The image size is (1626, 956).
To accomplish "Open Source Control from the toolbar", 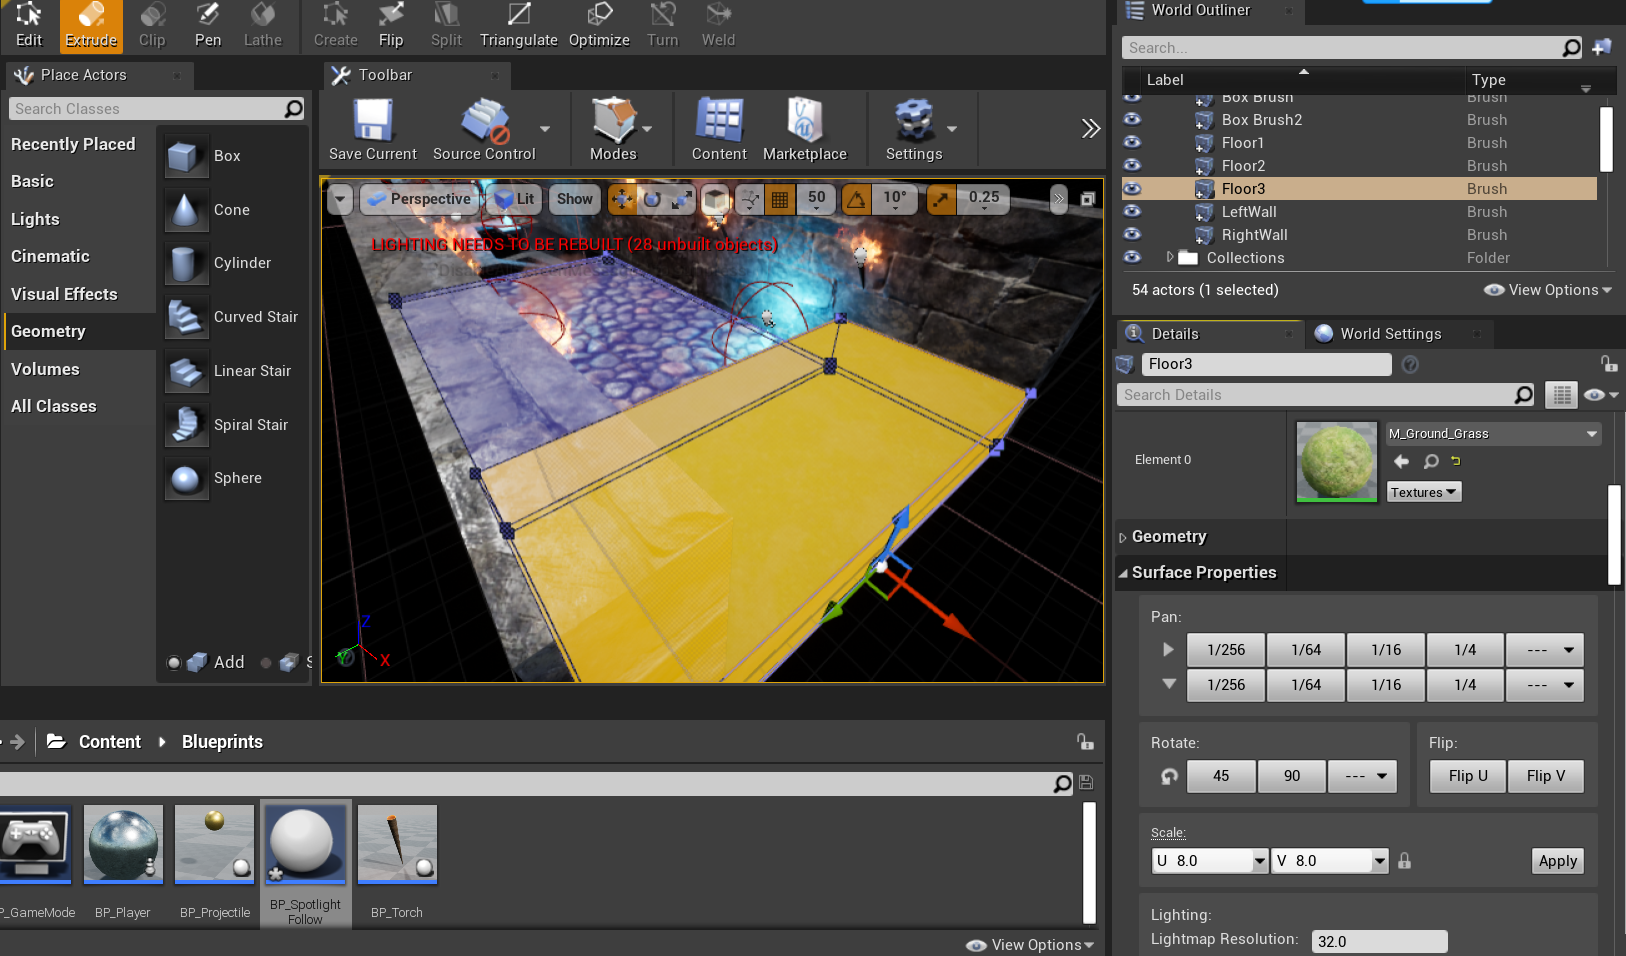I will pos(484,130).
